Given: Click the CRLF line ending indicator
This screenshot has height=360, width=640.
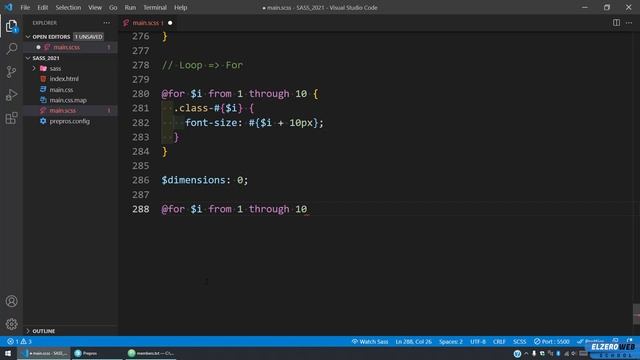Looking at the screenshot, I should 499,342.
